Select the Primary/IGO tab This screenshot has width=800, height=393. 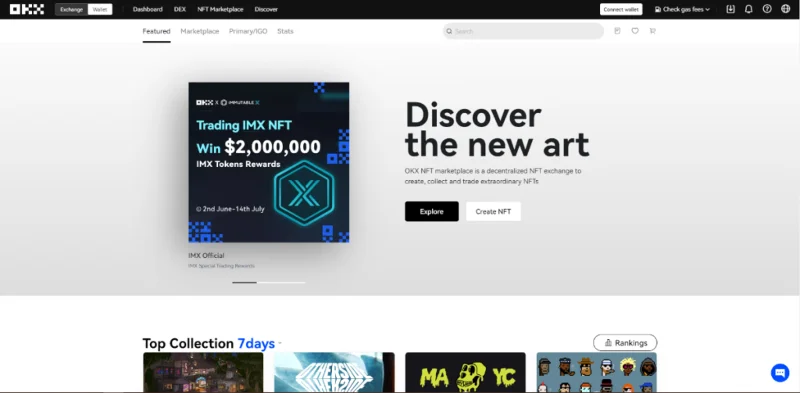248,31
